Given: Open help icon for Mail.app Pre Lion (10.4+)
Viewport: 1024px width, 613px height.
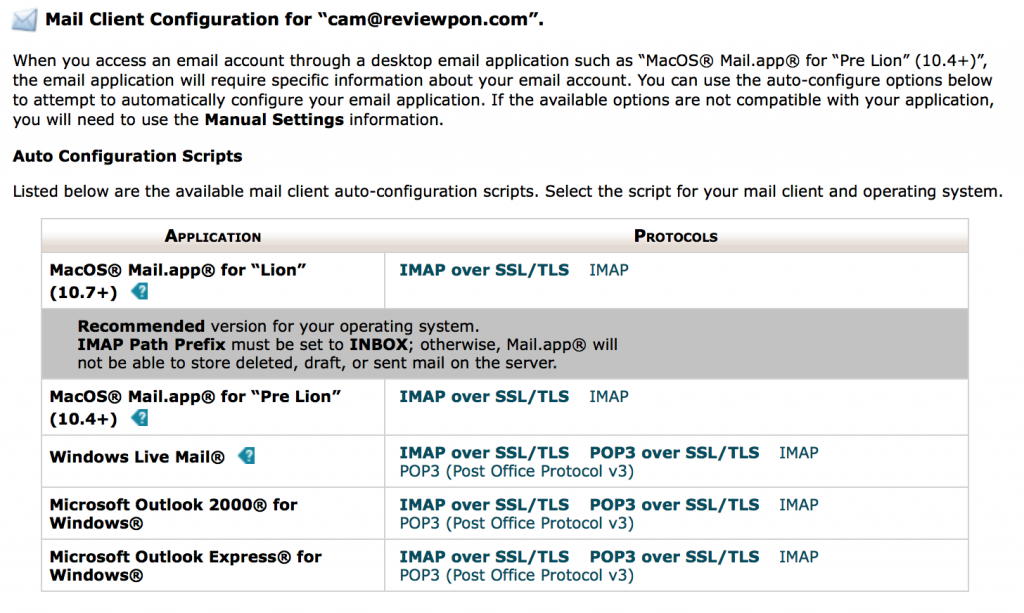Looking at the screenshot, I should coord(140,418).
